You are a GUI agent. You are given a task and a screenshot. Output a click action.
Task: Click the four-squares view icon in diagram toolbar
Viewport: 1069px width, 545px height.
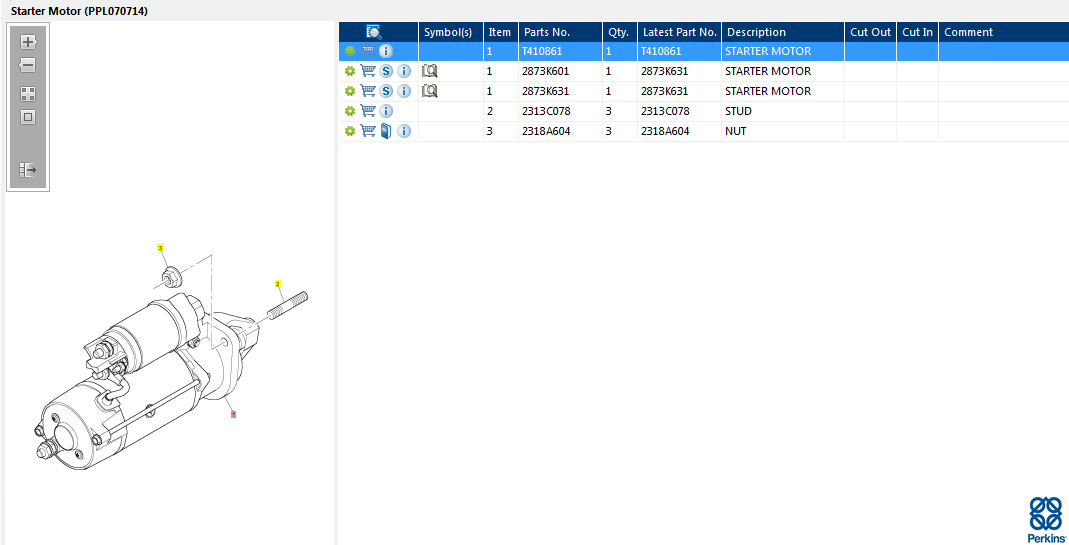tap(28, 94)
